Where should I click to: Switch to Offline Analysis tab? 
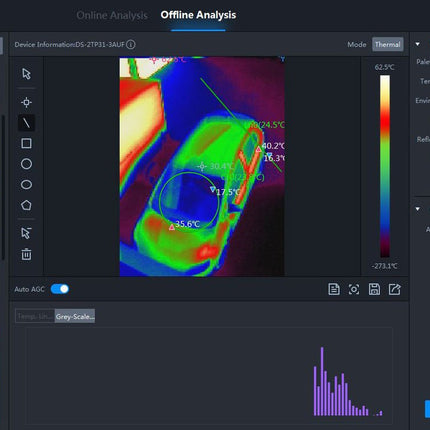(x=198, y=15)
